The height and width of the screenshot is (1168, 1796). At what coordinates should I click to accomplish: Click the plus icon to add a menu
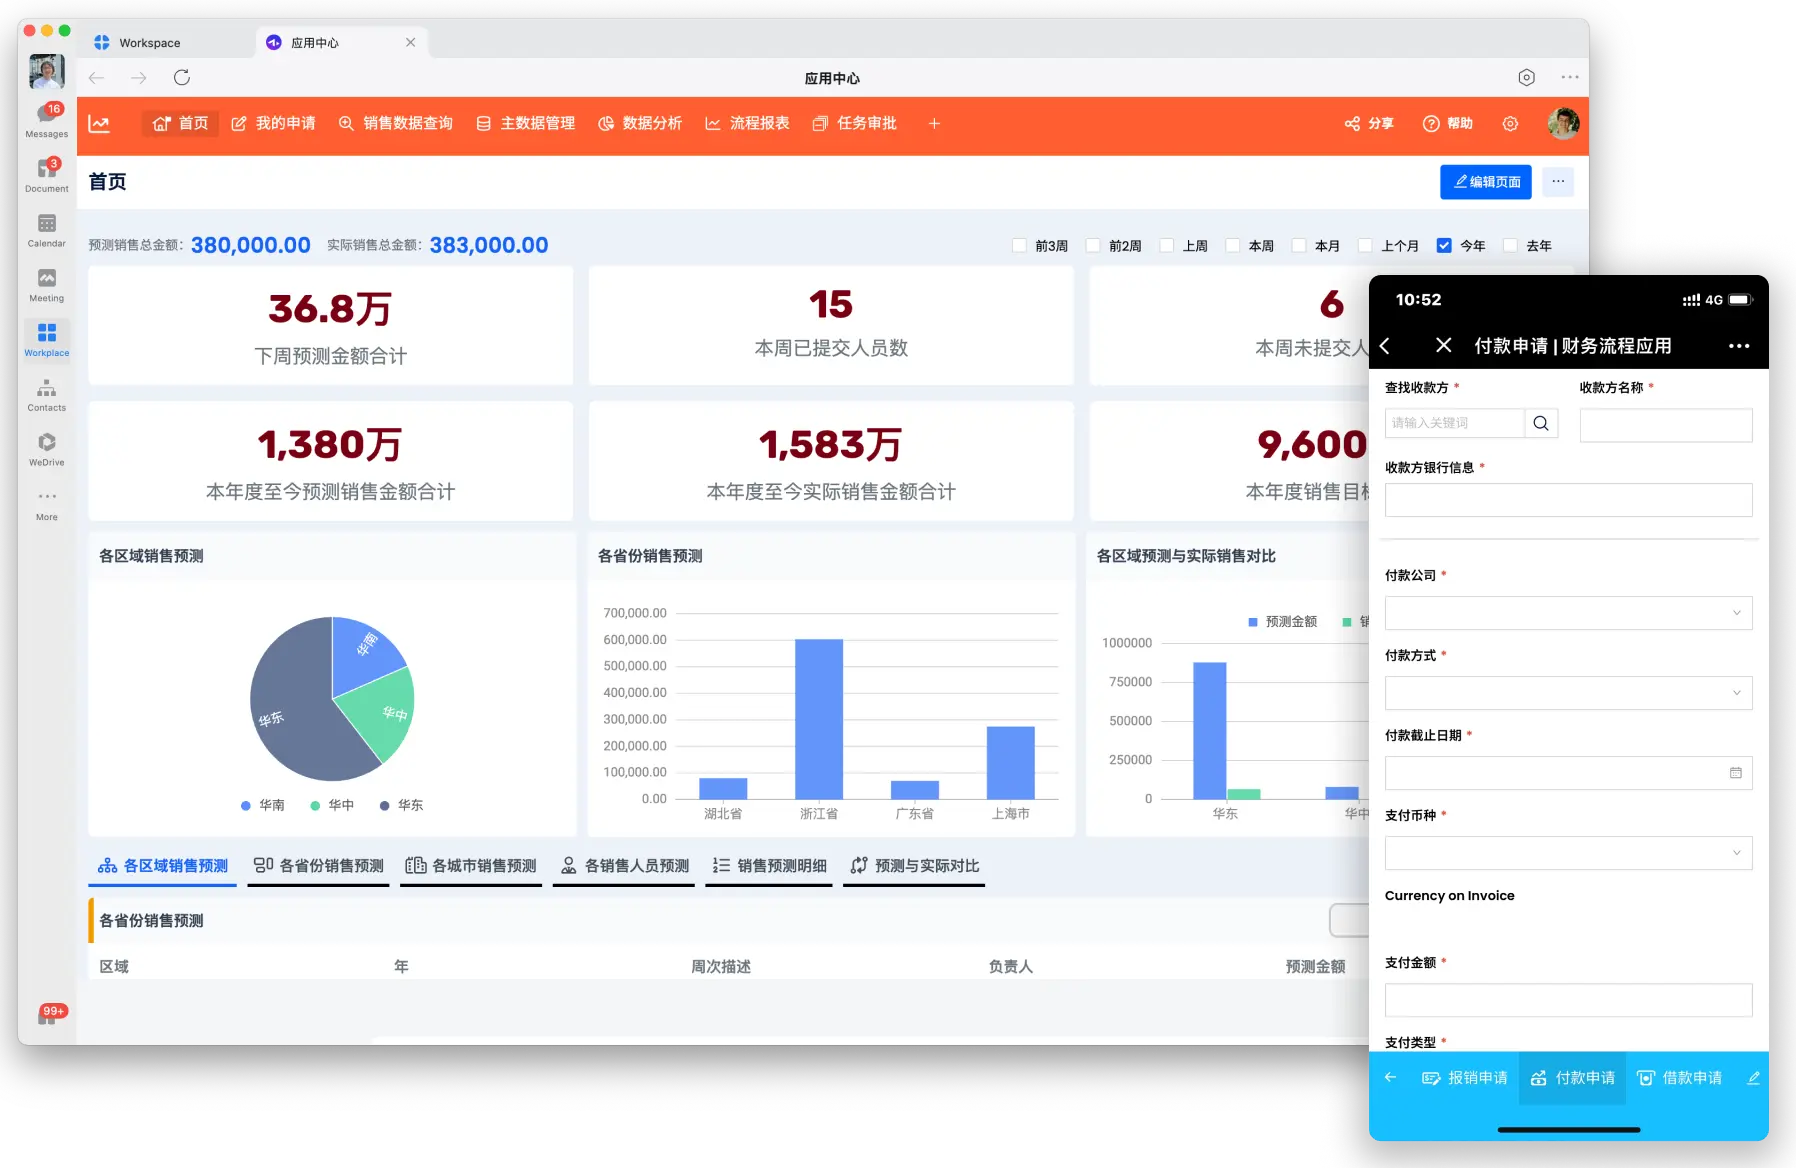934,124
